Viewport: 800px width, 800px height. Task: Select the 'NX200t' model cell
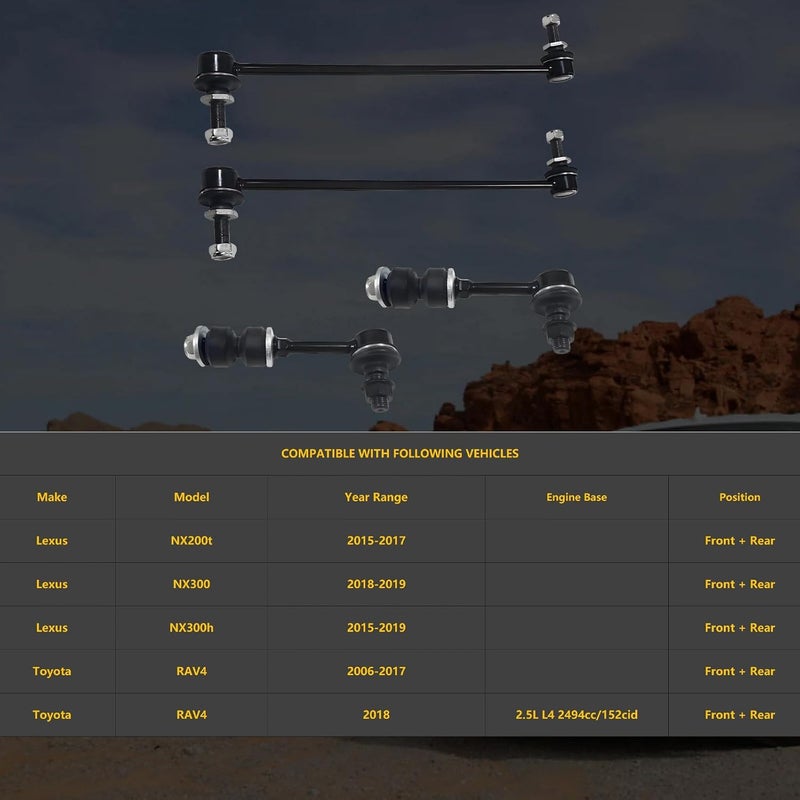[191, 540]
